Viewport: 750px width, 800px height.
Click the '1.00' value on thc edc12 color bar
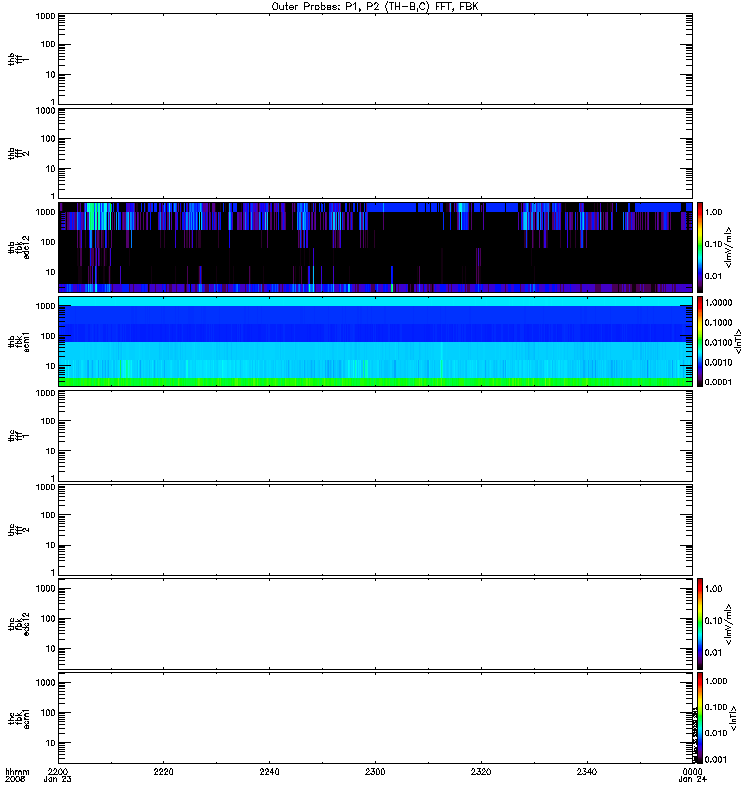[x=713, y=589]
